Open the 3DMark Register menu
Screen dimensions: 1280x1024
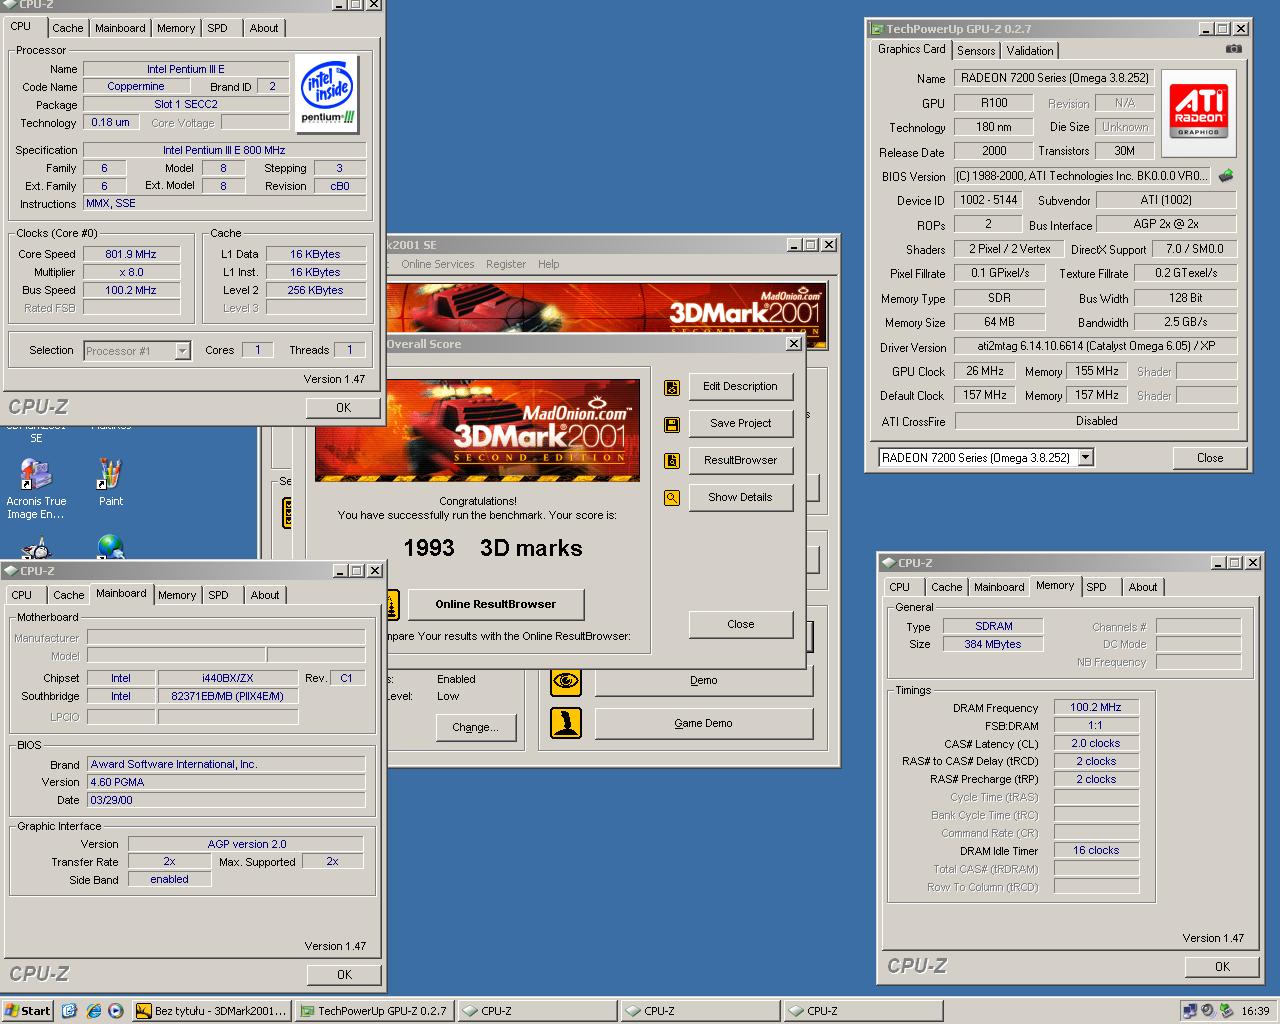point(506,264)
